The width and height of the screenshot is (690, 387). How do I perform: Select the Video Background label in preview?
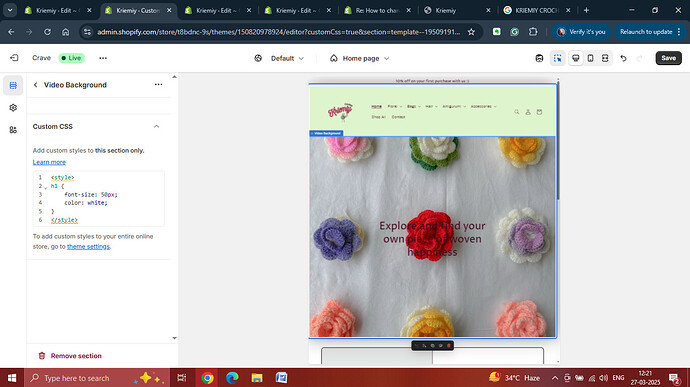point(326,133)
